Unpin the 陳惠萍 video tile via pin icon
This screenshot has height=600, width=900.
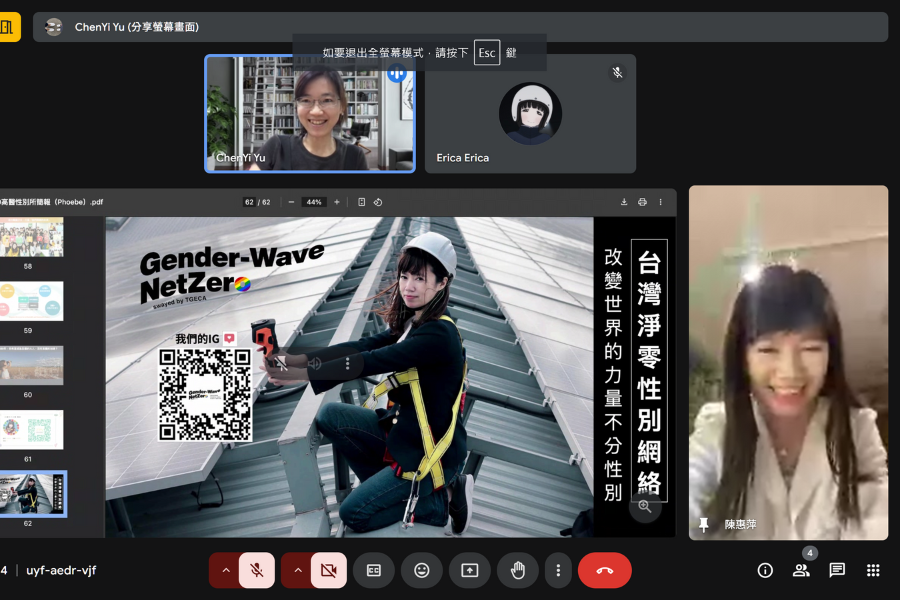[704, 524]
